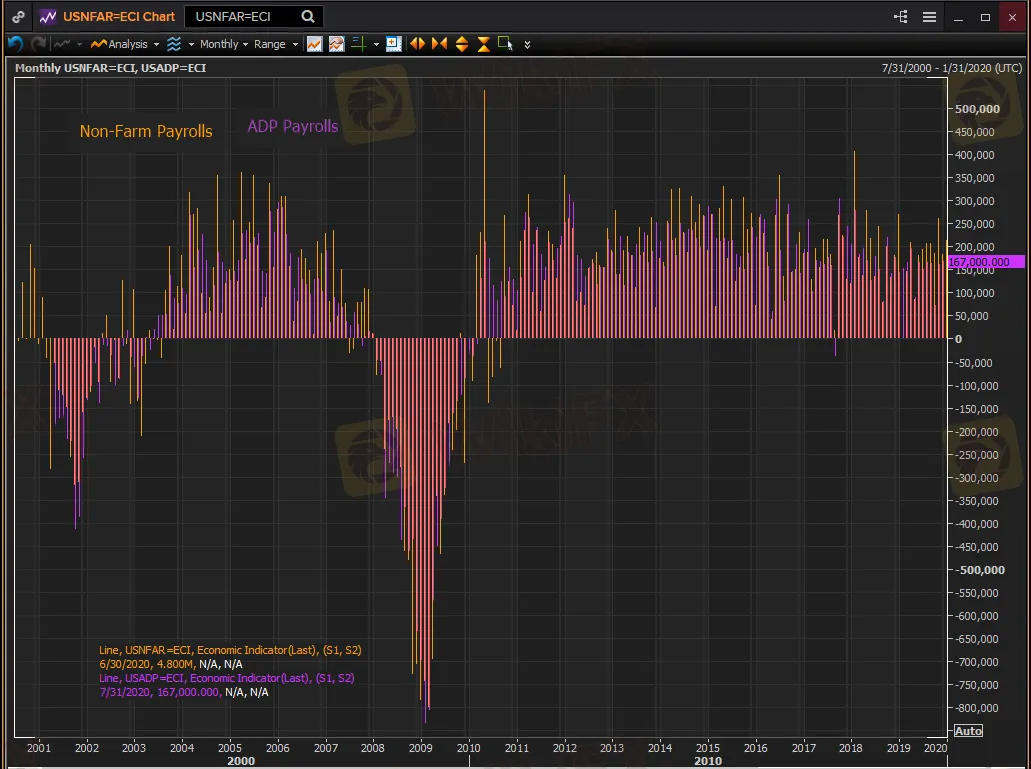This screenshot has height=769, width=1031.
Task: Toggle the Auto scale button
Action: pyautogui.click(x=967, y=731)
